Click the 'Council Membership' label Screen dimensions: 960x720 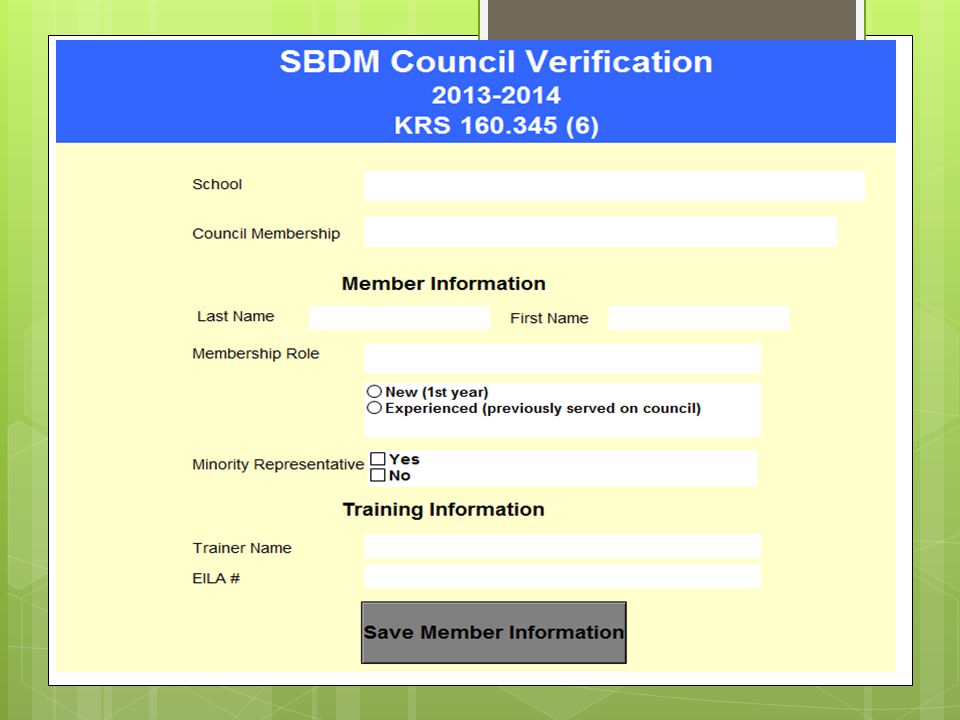pyautogui.click(x=266, y=234)
